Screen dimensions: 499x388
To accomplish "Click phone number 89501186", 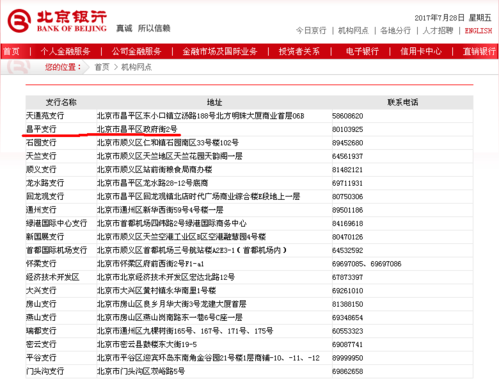I will point(348,210).
